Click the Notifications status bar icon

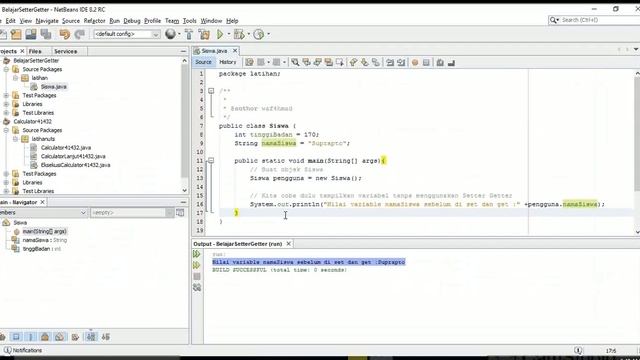(x=7, y=350)
